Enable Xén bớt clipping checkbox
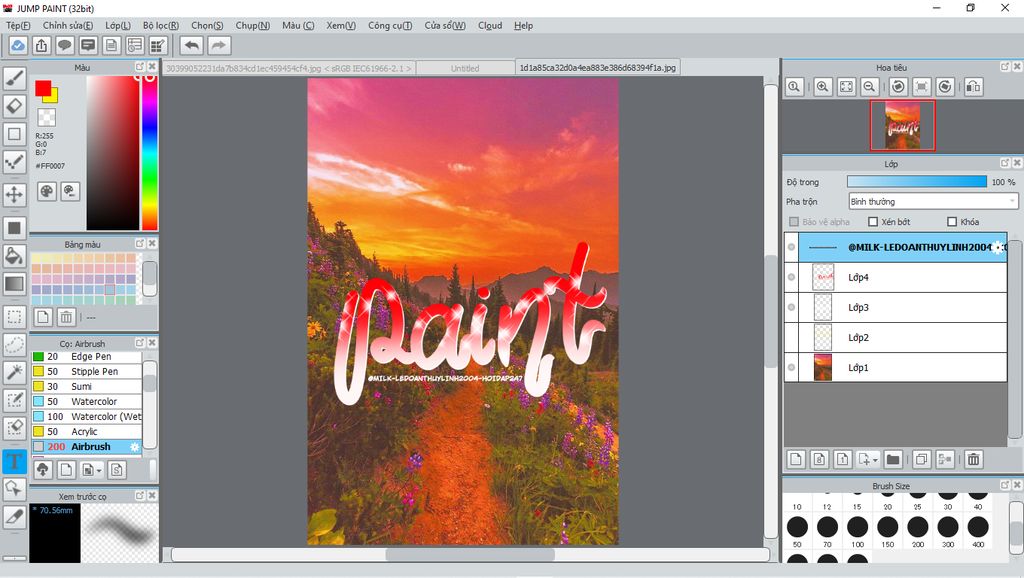 point(872,222)
